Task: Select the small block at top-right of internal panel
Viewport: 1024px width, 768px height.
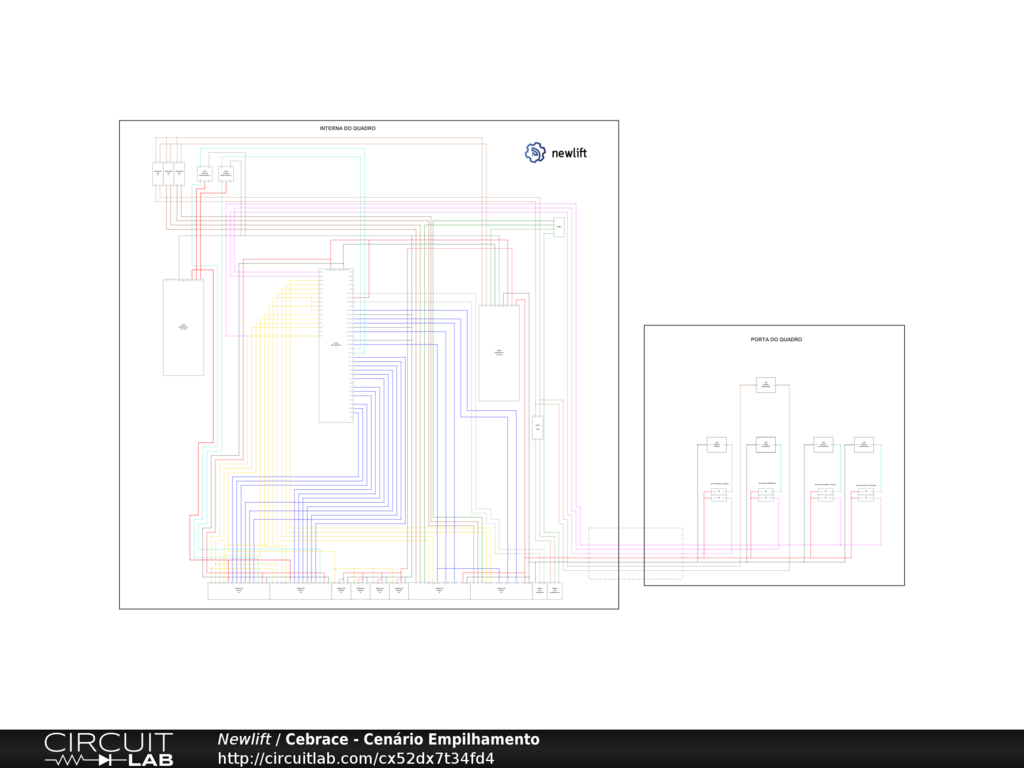Action: click(x=559, y=228)
